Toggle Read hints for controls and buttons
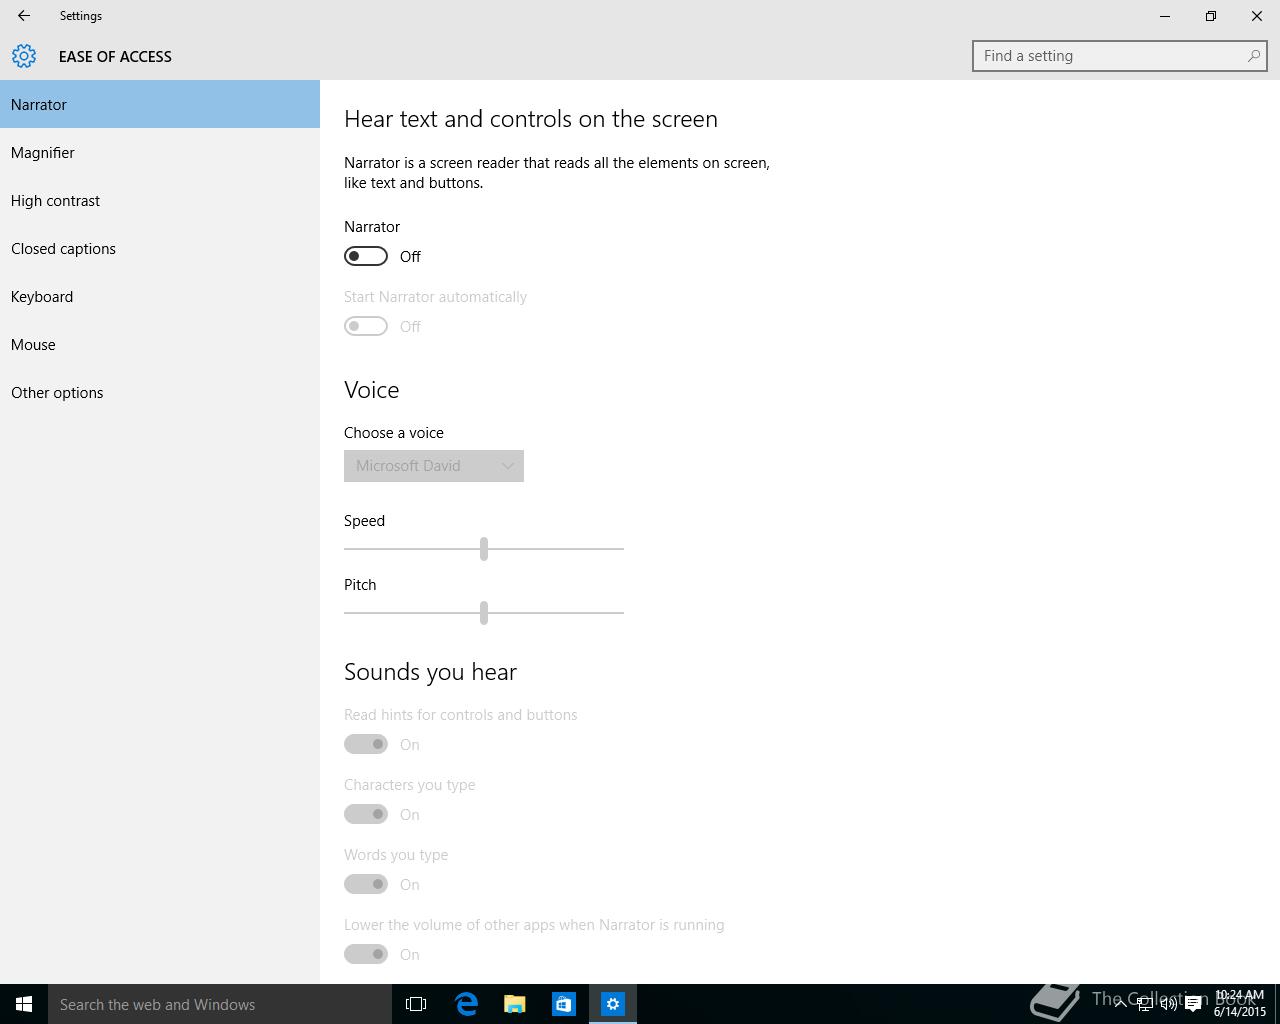The height and width of the screenshot is (1024, 1280). tap(366, 744)
